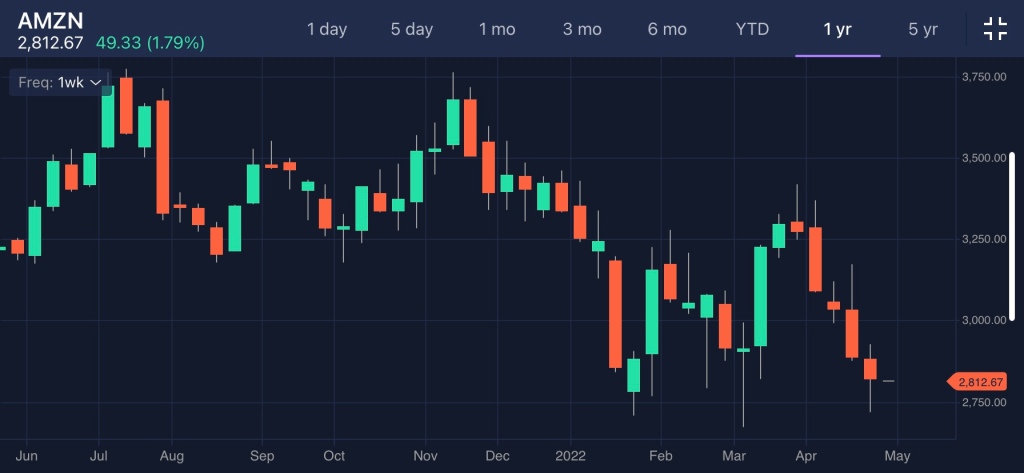1024x473 pixels.
Task: Click the green 49.33 (1.79%) change
Action: (150, 43)
